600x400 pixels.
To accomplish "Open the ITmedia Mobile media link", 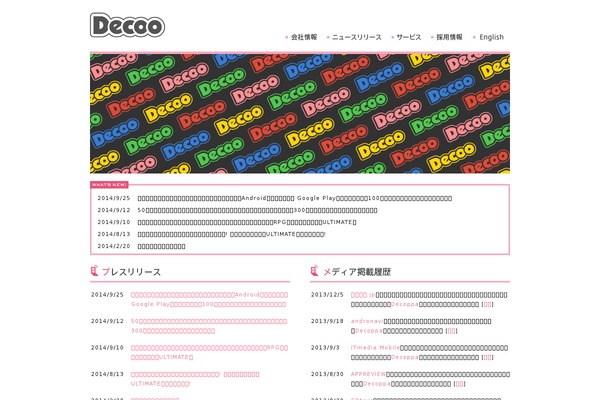I will click(375, 348).
